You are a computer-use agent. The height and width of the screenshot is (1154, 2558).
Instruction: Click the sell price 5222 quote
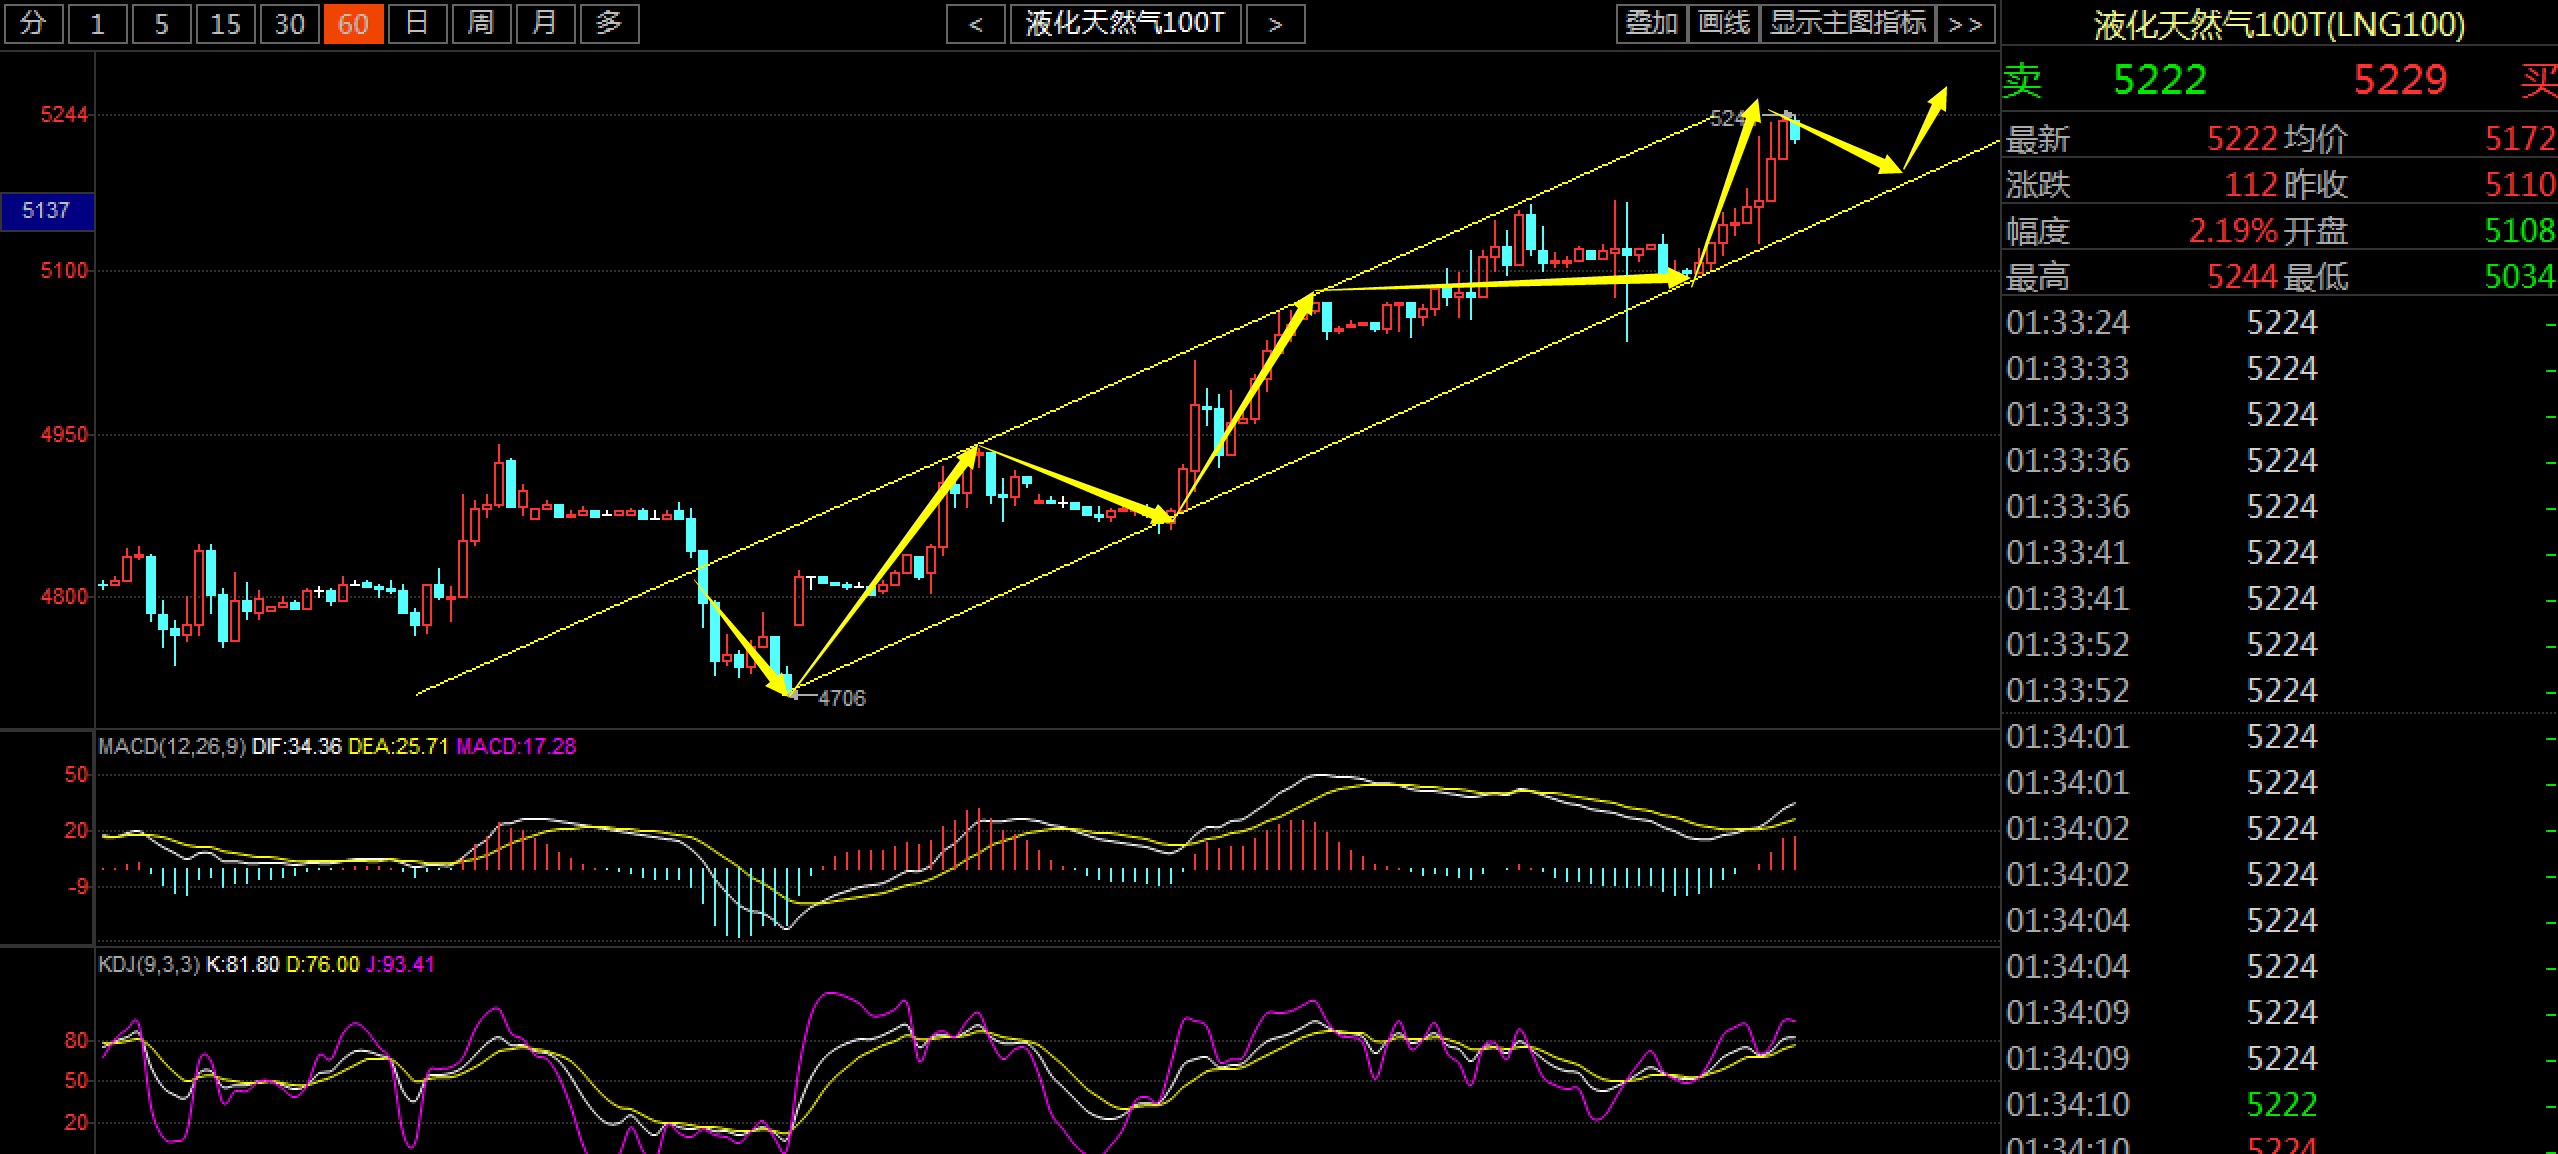point(2159,80)
